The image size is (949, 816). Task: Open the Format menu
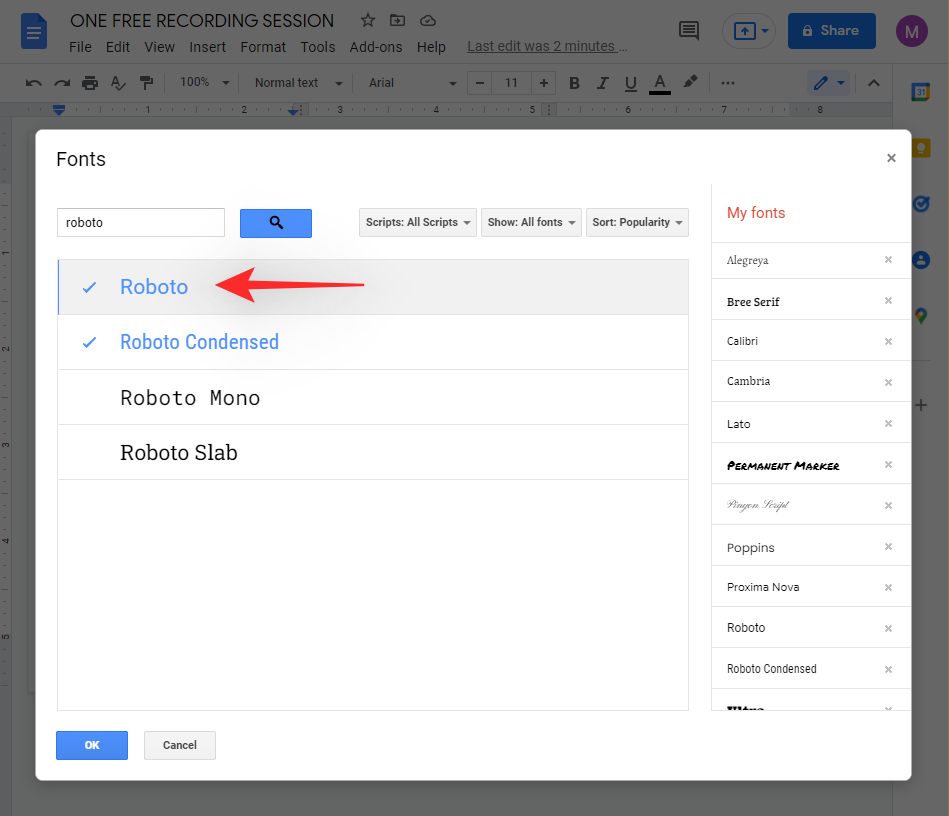pyautogui.click(x=263, y=47)
